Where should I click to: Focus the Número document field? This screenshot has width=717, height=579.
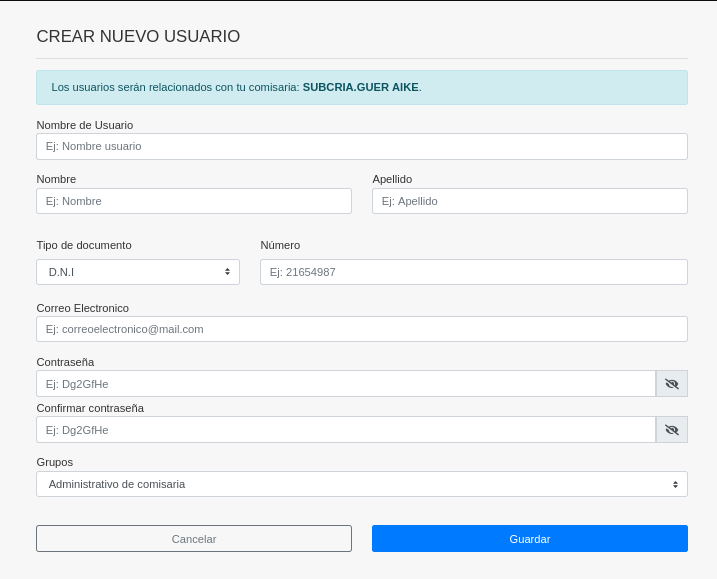[474, 272]
